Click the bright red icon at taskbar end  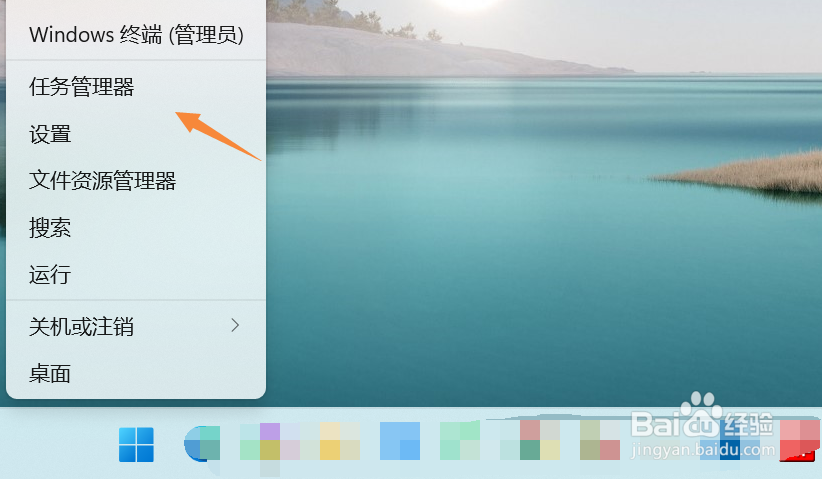pos(800,440)
